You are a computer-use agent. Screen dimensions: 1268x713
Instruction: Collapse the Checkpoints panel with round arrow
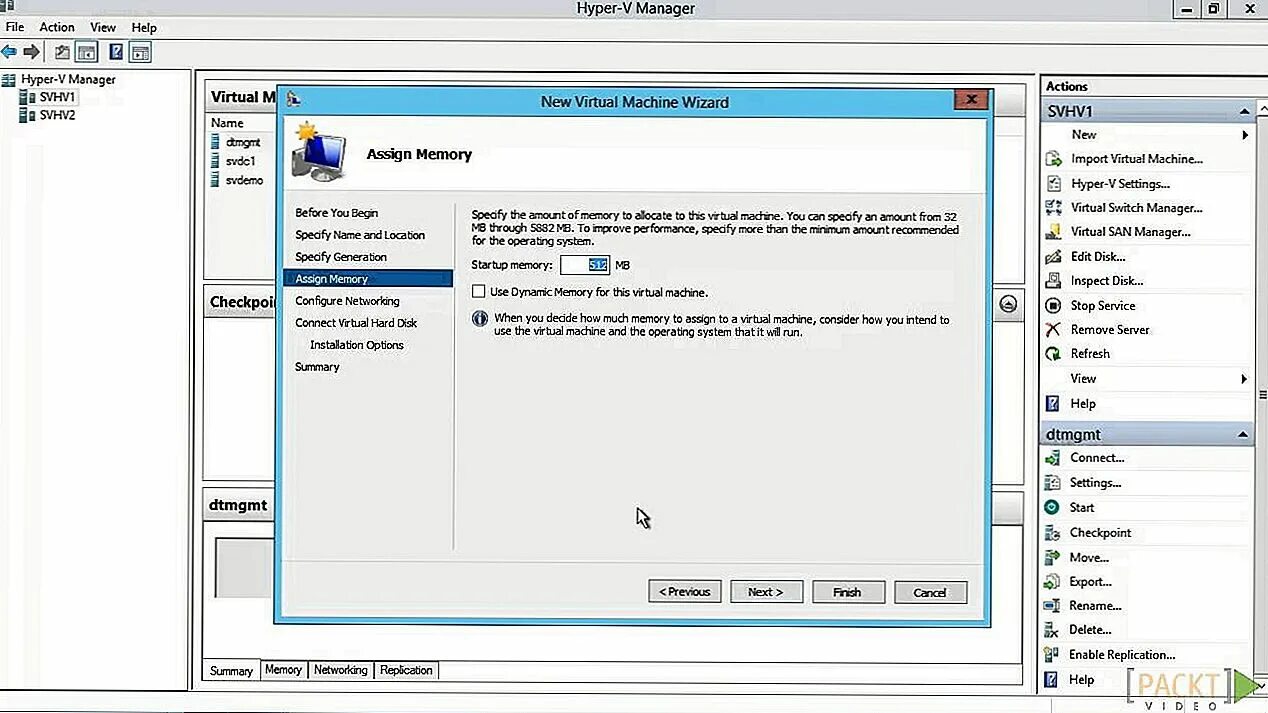coord(1008,304)
